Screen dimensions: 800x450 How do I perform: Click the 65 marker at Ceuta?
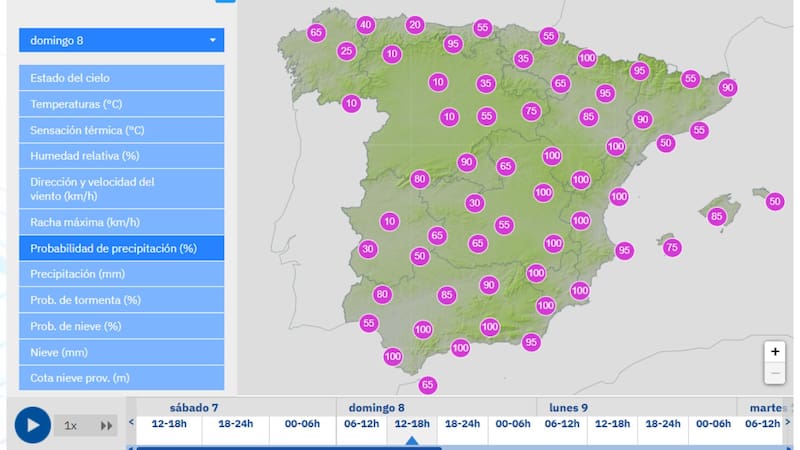428,385
